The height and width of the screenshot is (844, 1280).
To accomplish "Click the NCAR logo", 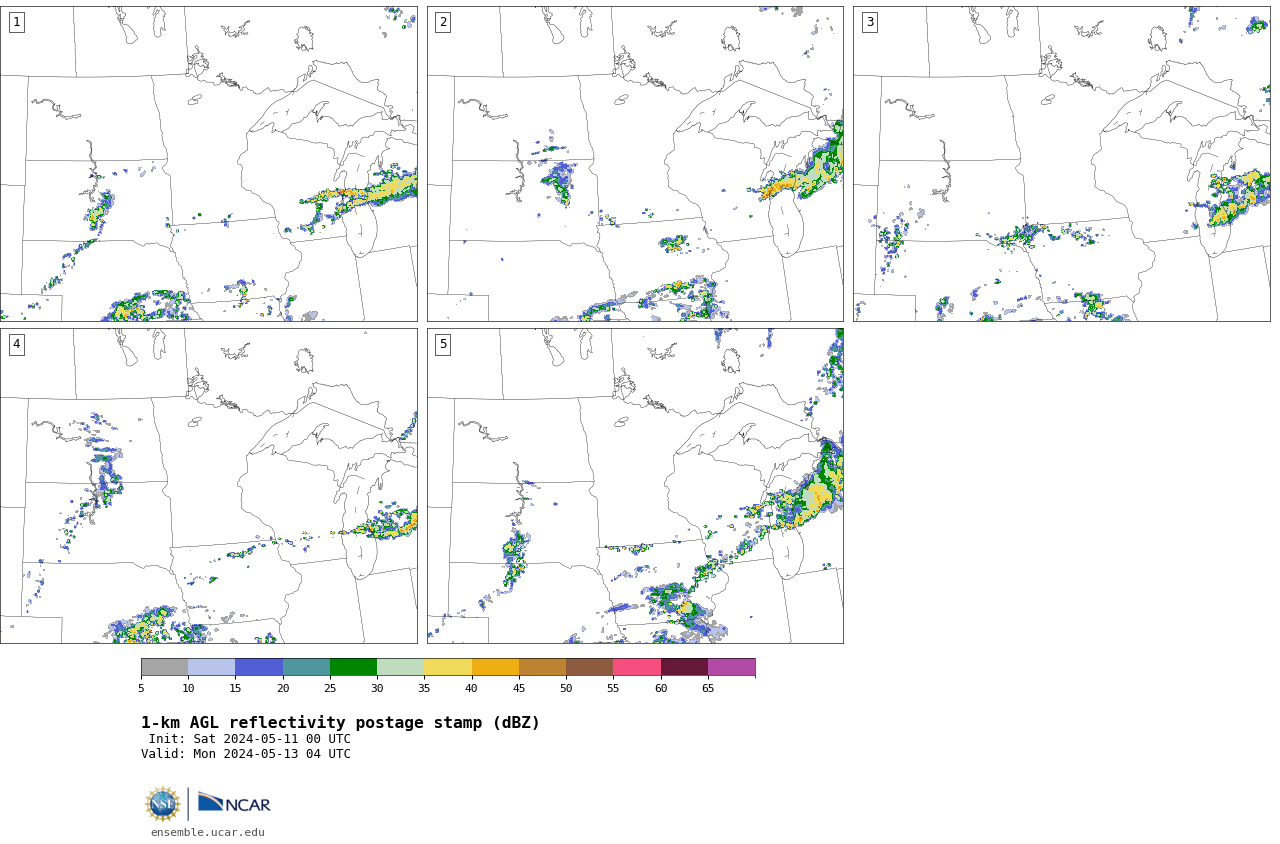I will (234, 803).
